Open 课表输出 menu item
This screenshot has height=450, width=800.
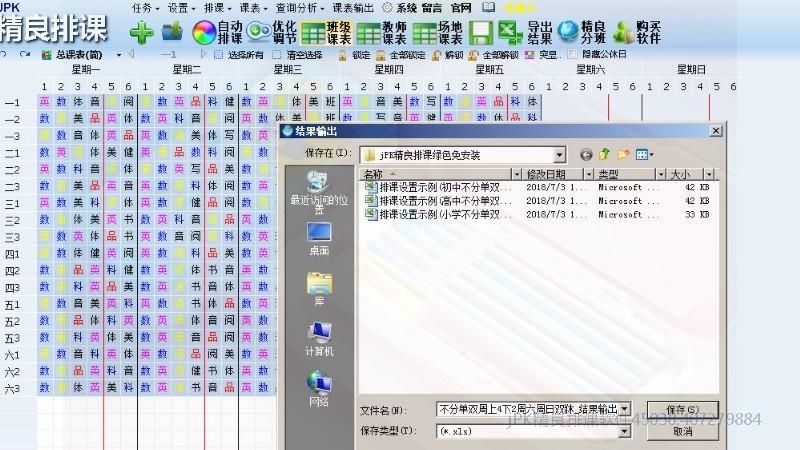pyautogui.click(x=353, y=8)
